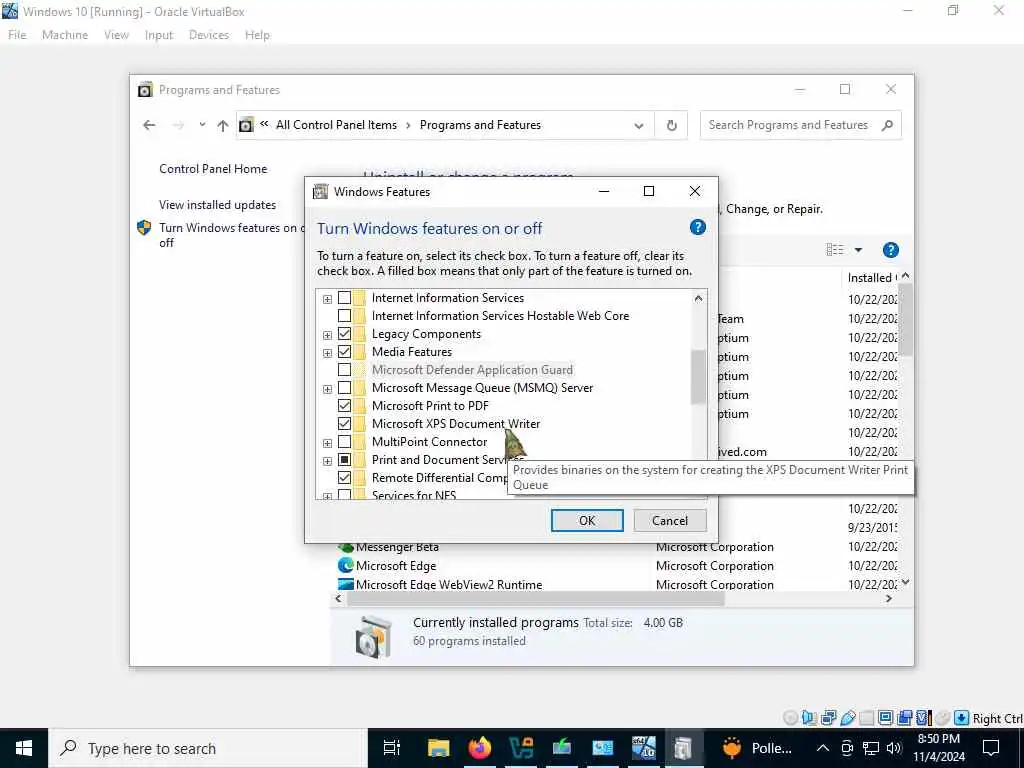Go up one level in Control Panel
Image resolution: width=1024 pixels, height=768 pixels.
(x=223, y=125)
